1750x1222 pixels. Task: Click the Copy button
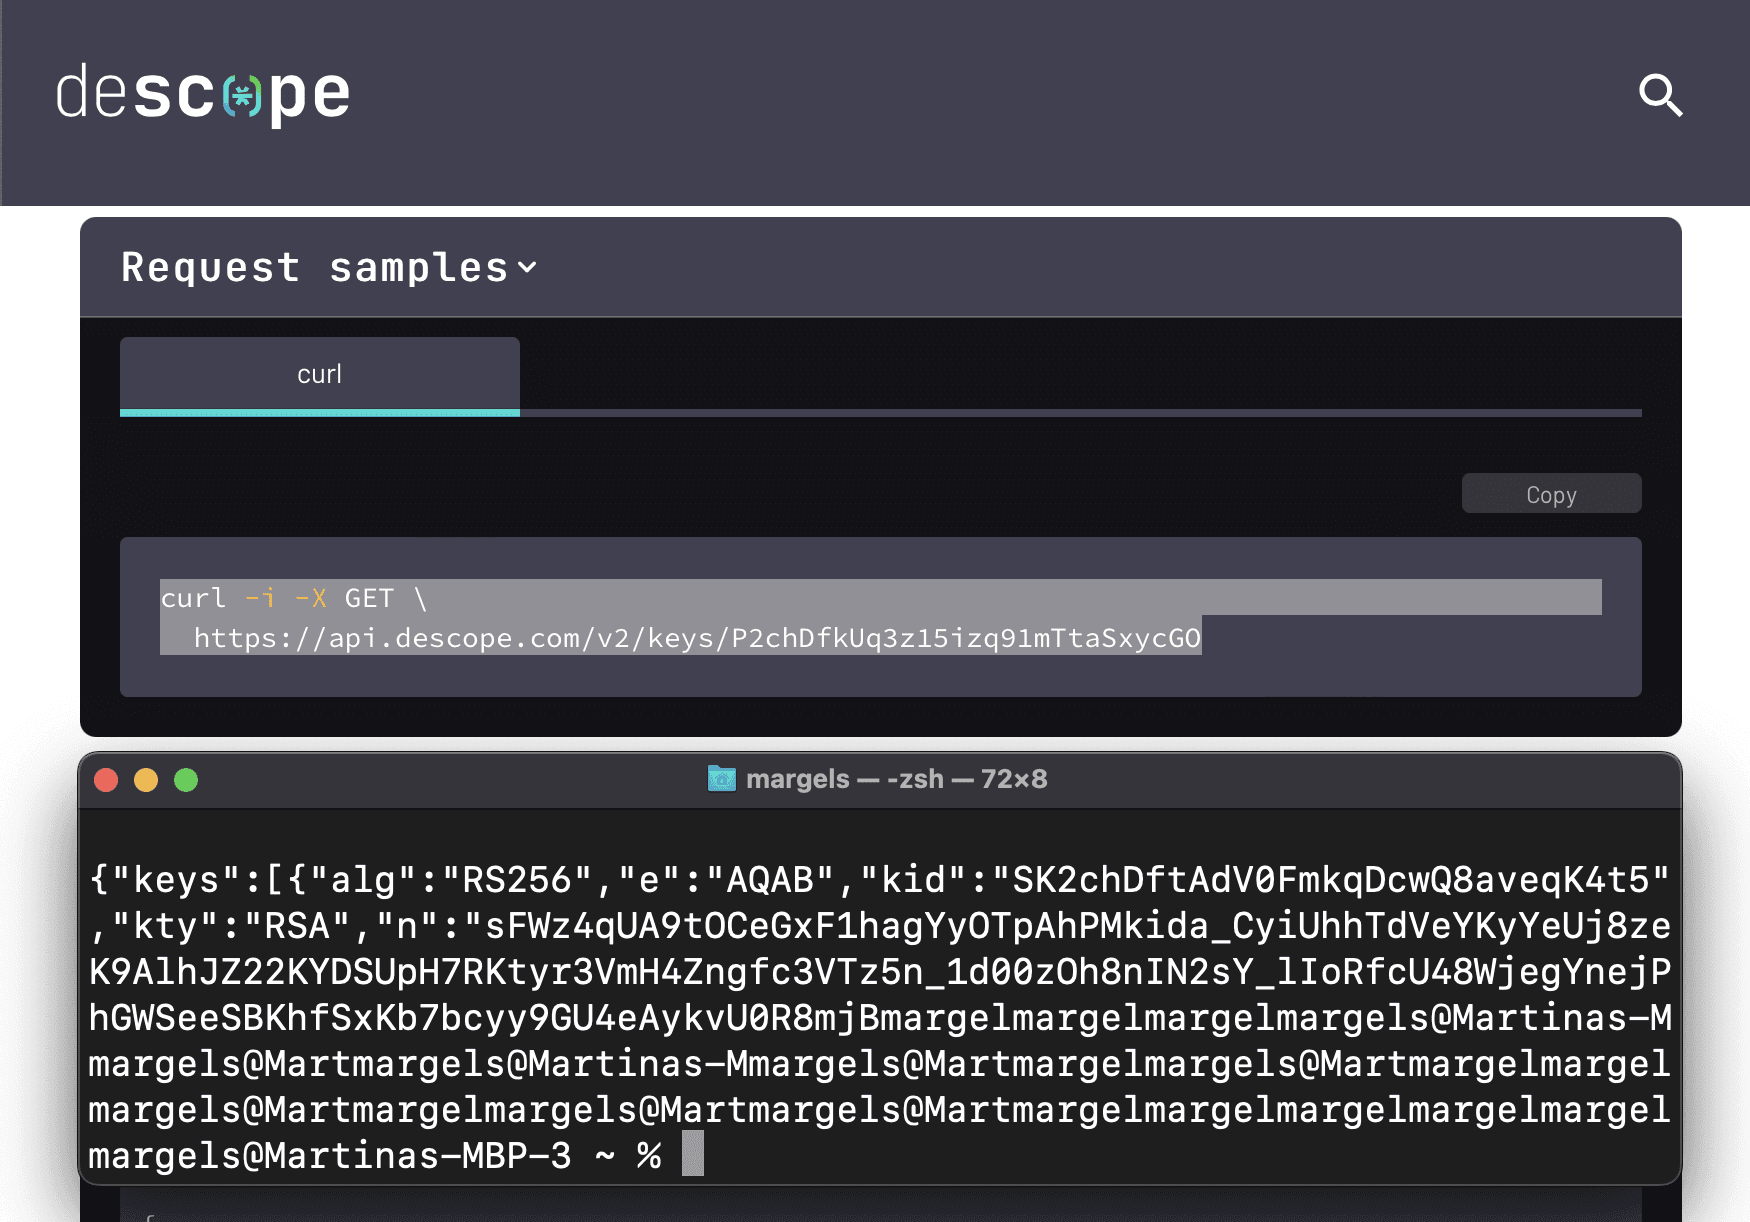tap(1551, 493)
